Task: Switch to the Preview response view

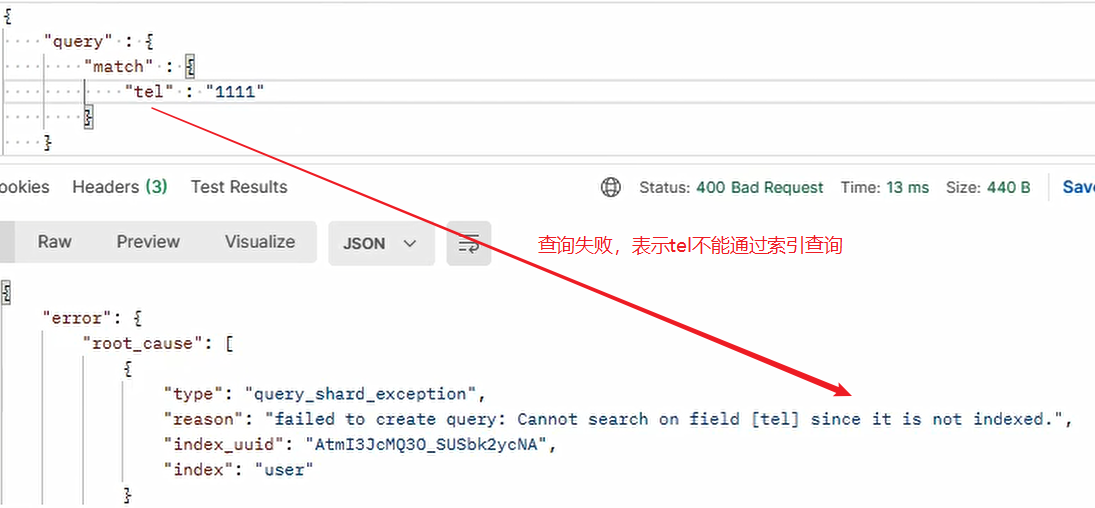Action: coord(148,242)
